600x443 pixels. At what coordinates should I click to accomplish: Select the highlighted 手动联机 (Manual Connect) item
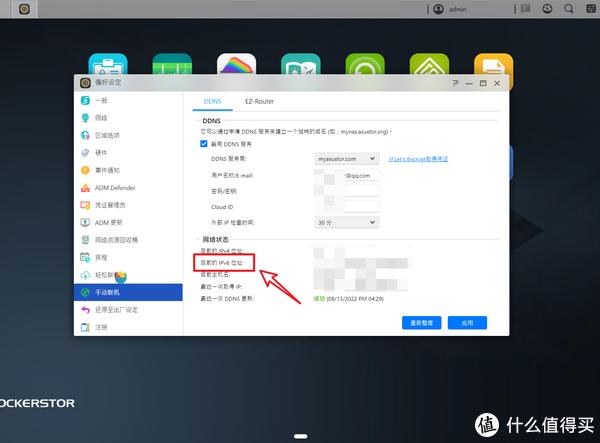coord(128,292)
